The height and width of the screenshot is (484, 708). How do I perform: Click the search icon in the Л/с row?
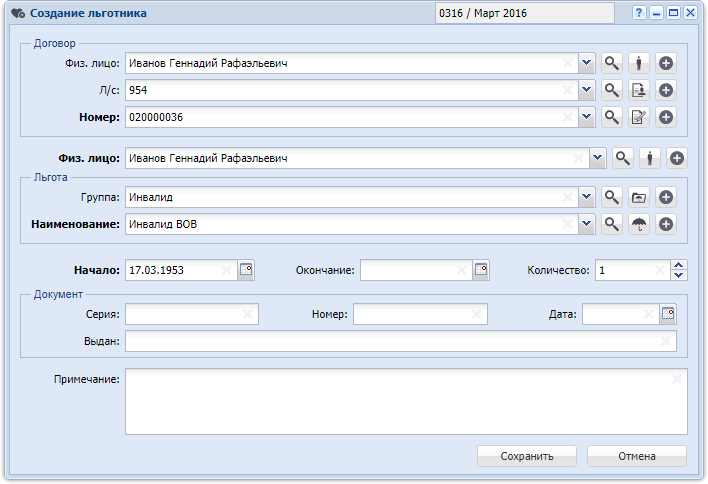pyautogui.click(x=611, y=90)
